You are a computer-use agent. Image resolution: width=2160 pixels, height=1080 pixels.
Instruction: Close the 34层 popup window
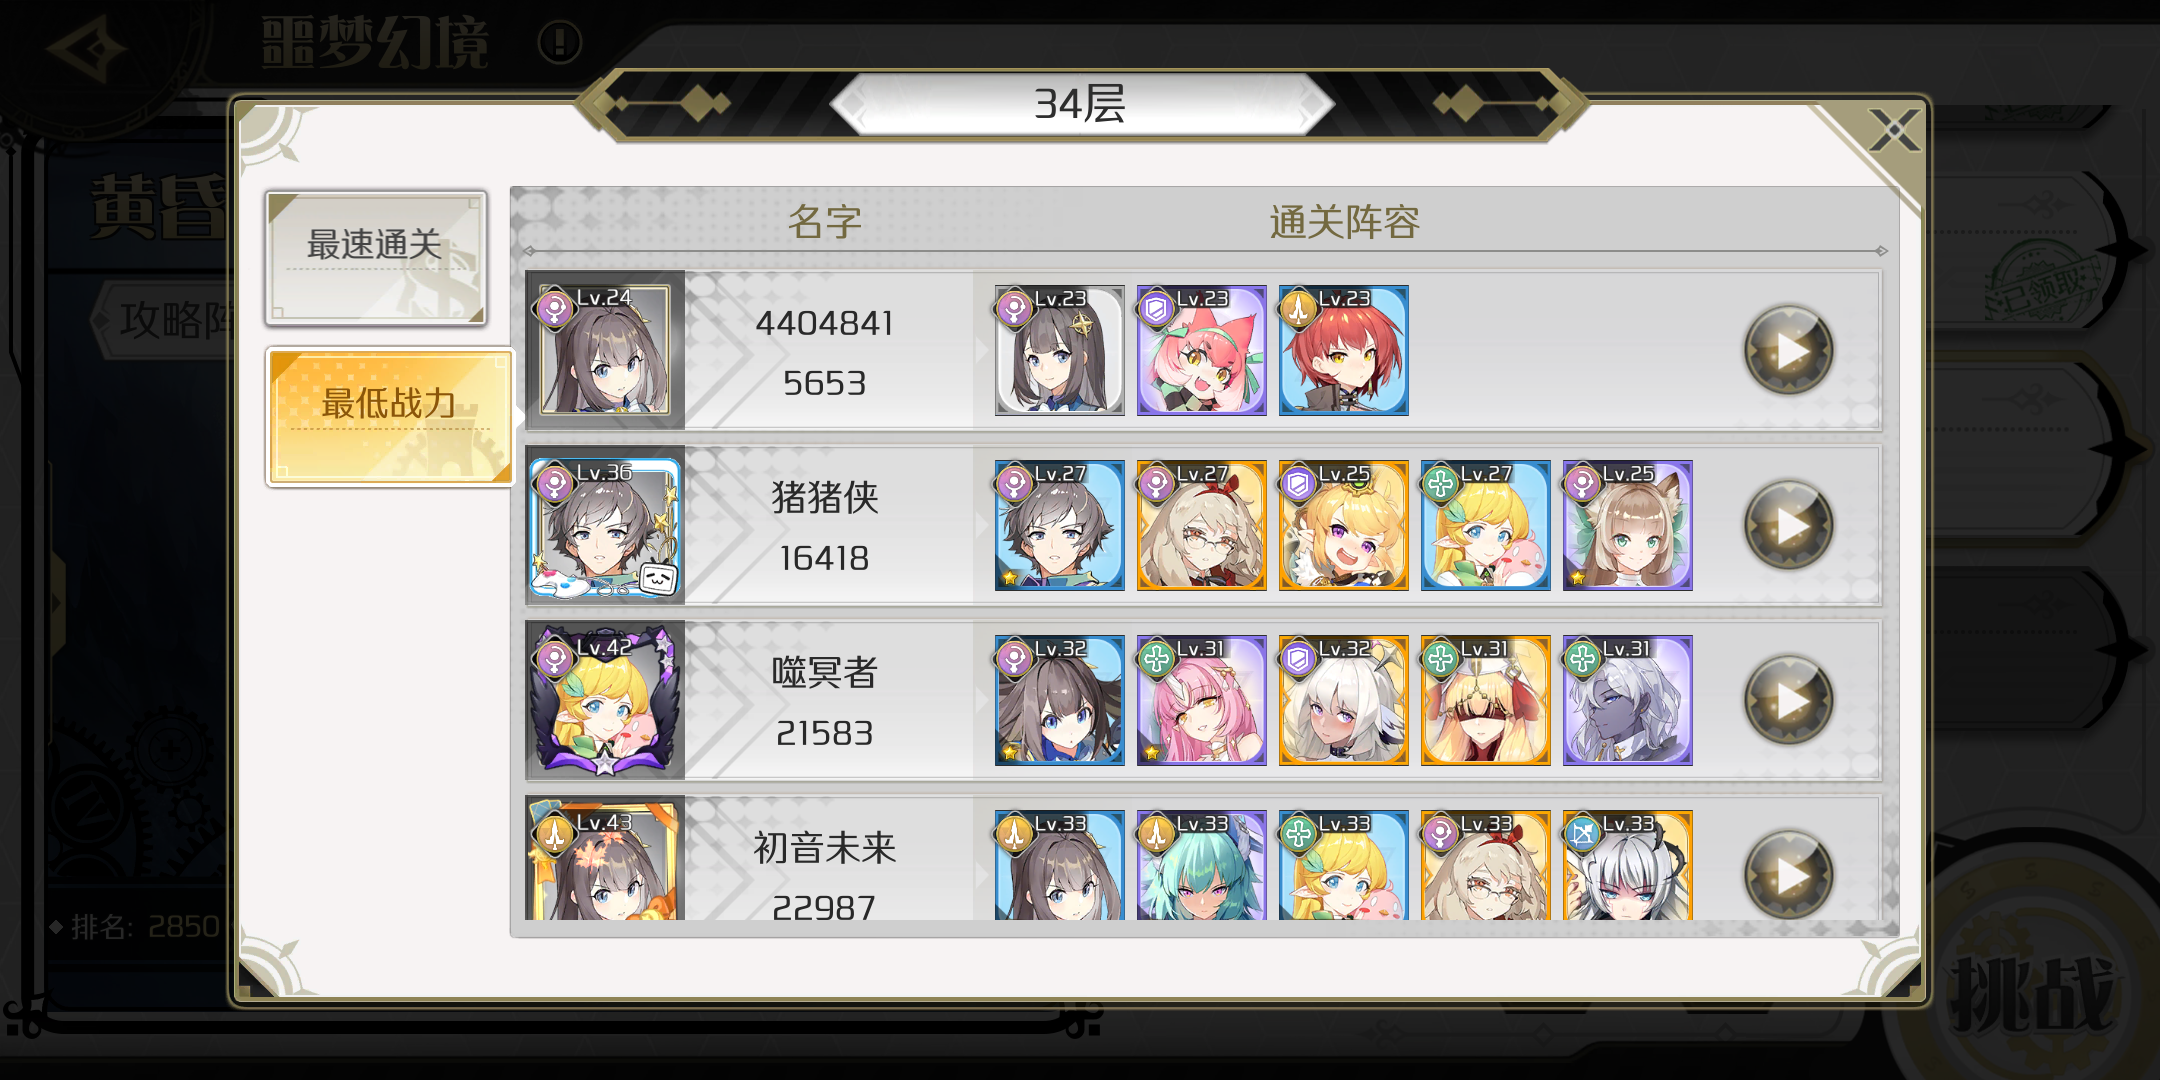1894,131
